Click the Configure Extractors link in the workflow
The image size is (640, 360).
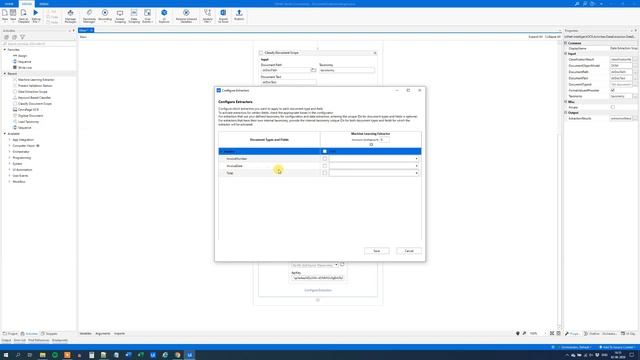[318, 290]
